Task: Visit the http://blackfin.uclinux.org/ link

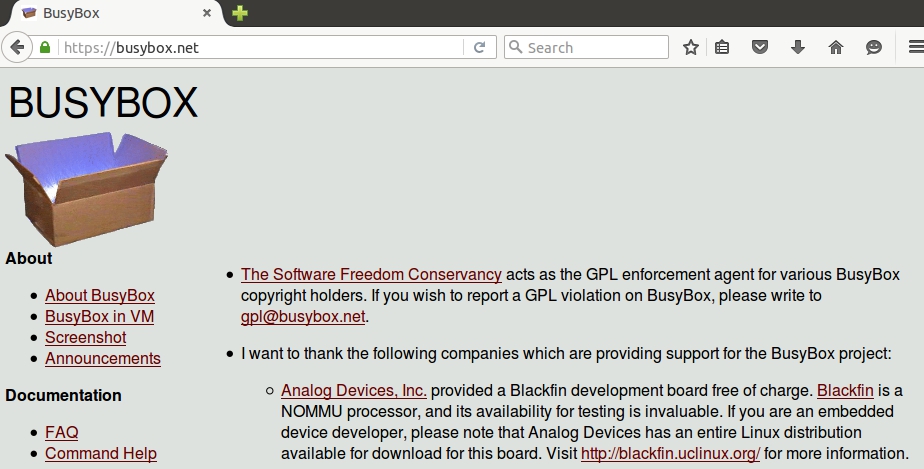Action: [671, 454]
